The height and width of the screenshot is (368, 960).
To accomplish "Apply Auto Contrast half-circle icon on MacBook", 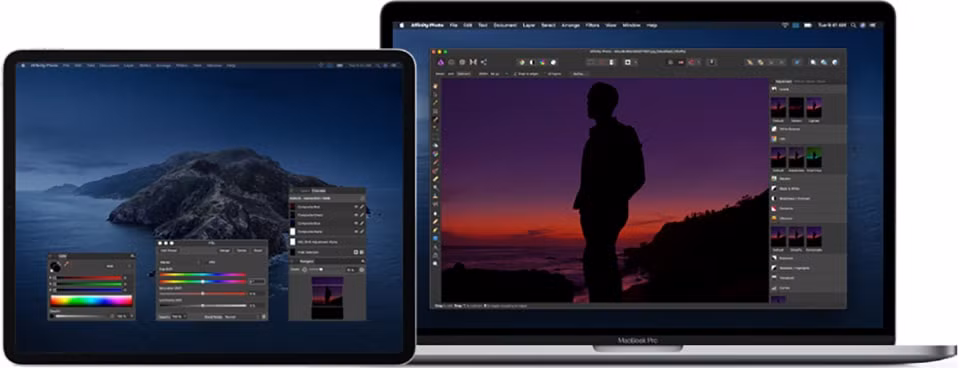I will (532, 62).
